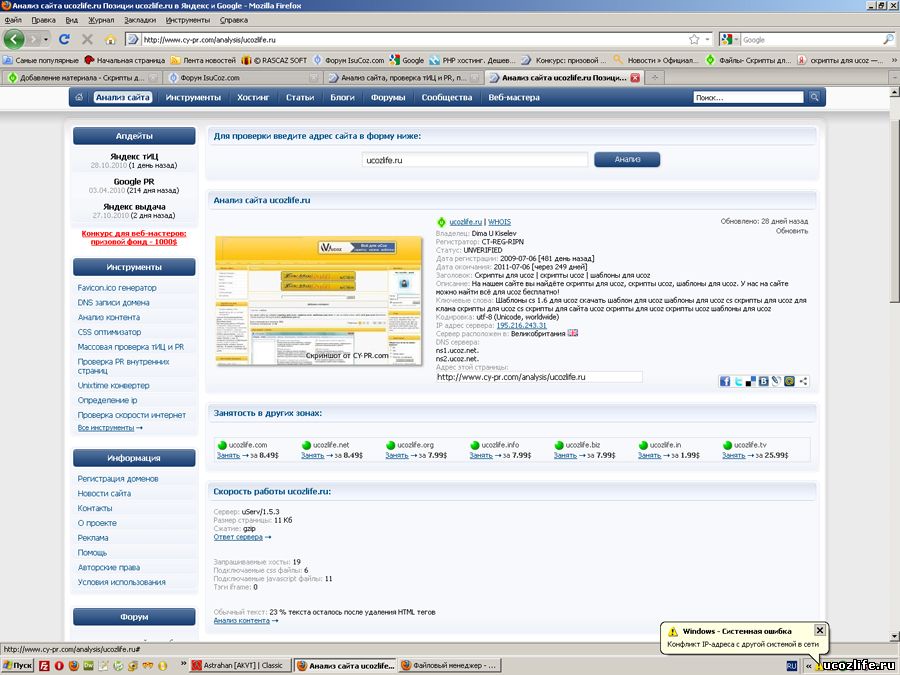Click the RU language indicator in tray
Screen dimensions: 900x675
[792, 666]
